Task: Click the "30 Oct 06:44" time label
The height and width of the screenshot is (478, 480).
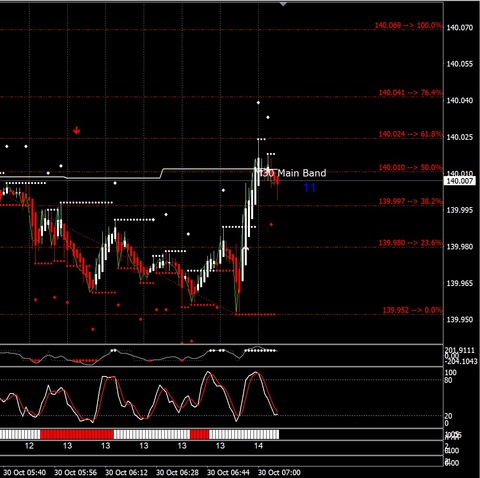Action: [x=229, y=472]
